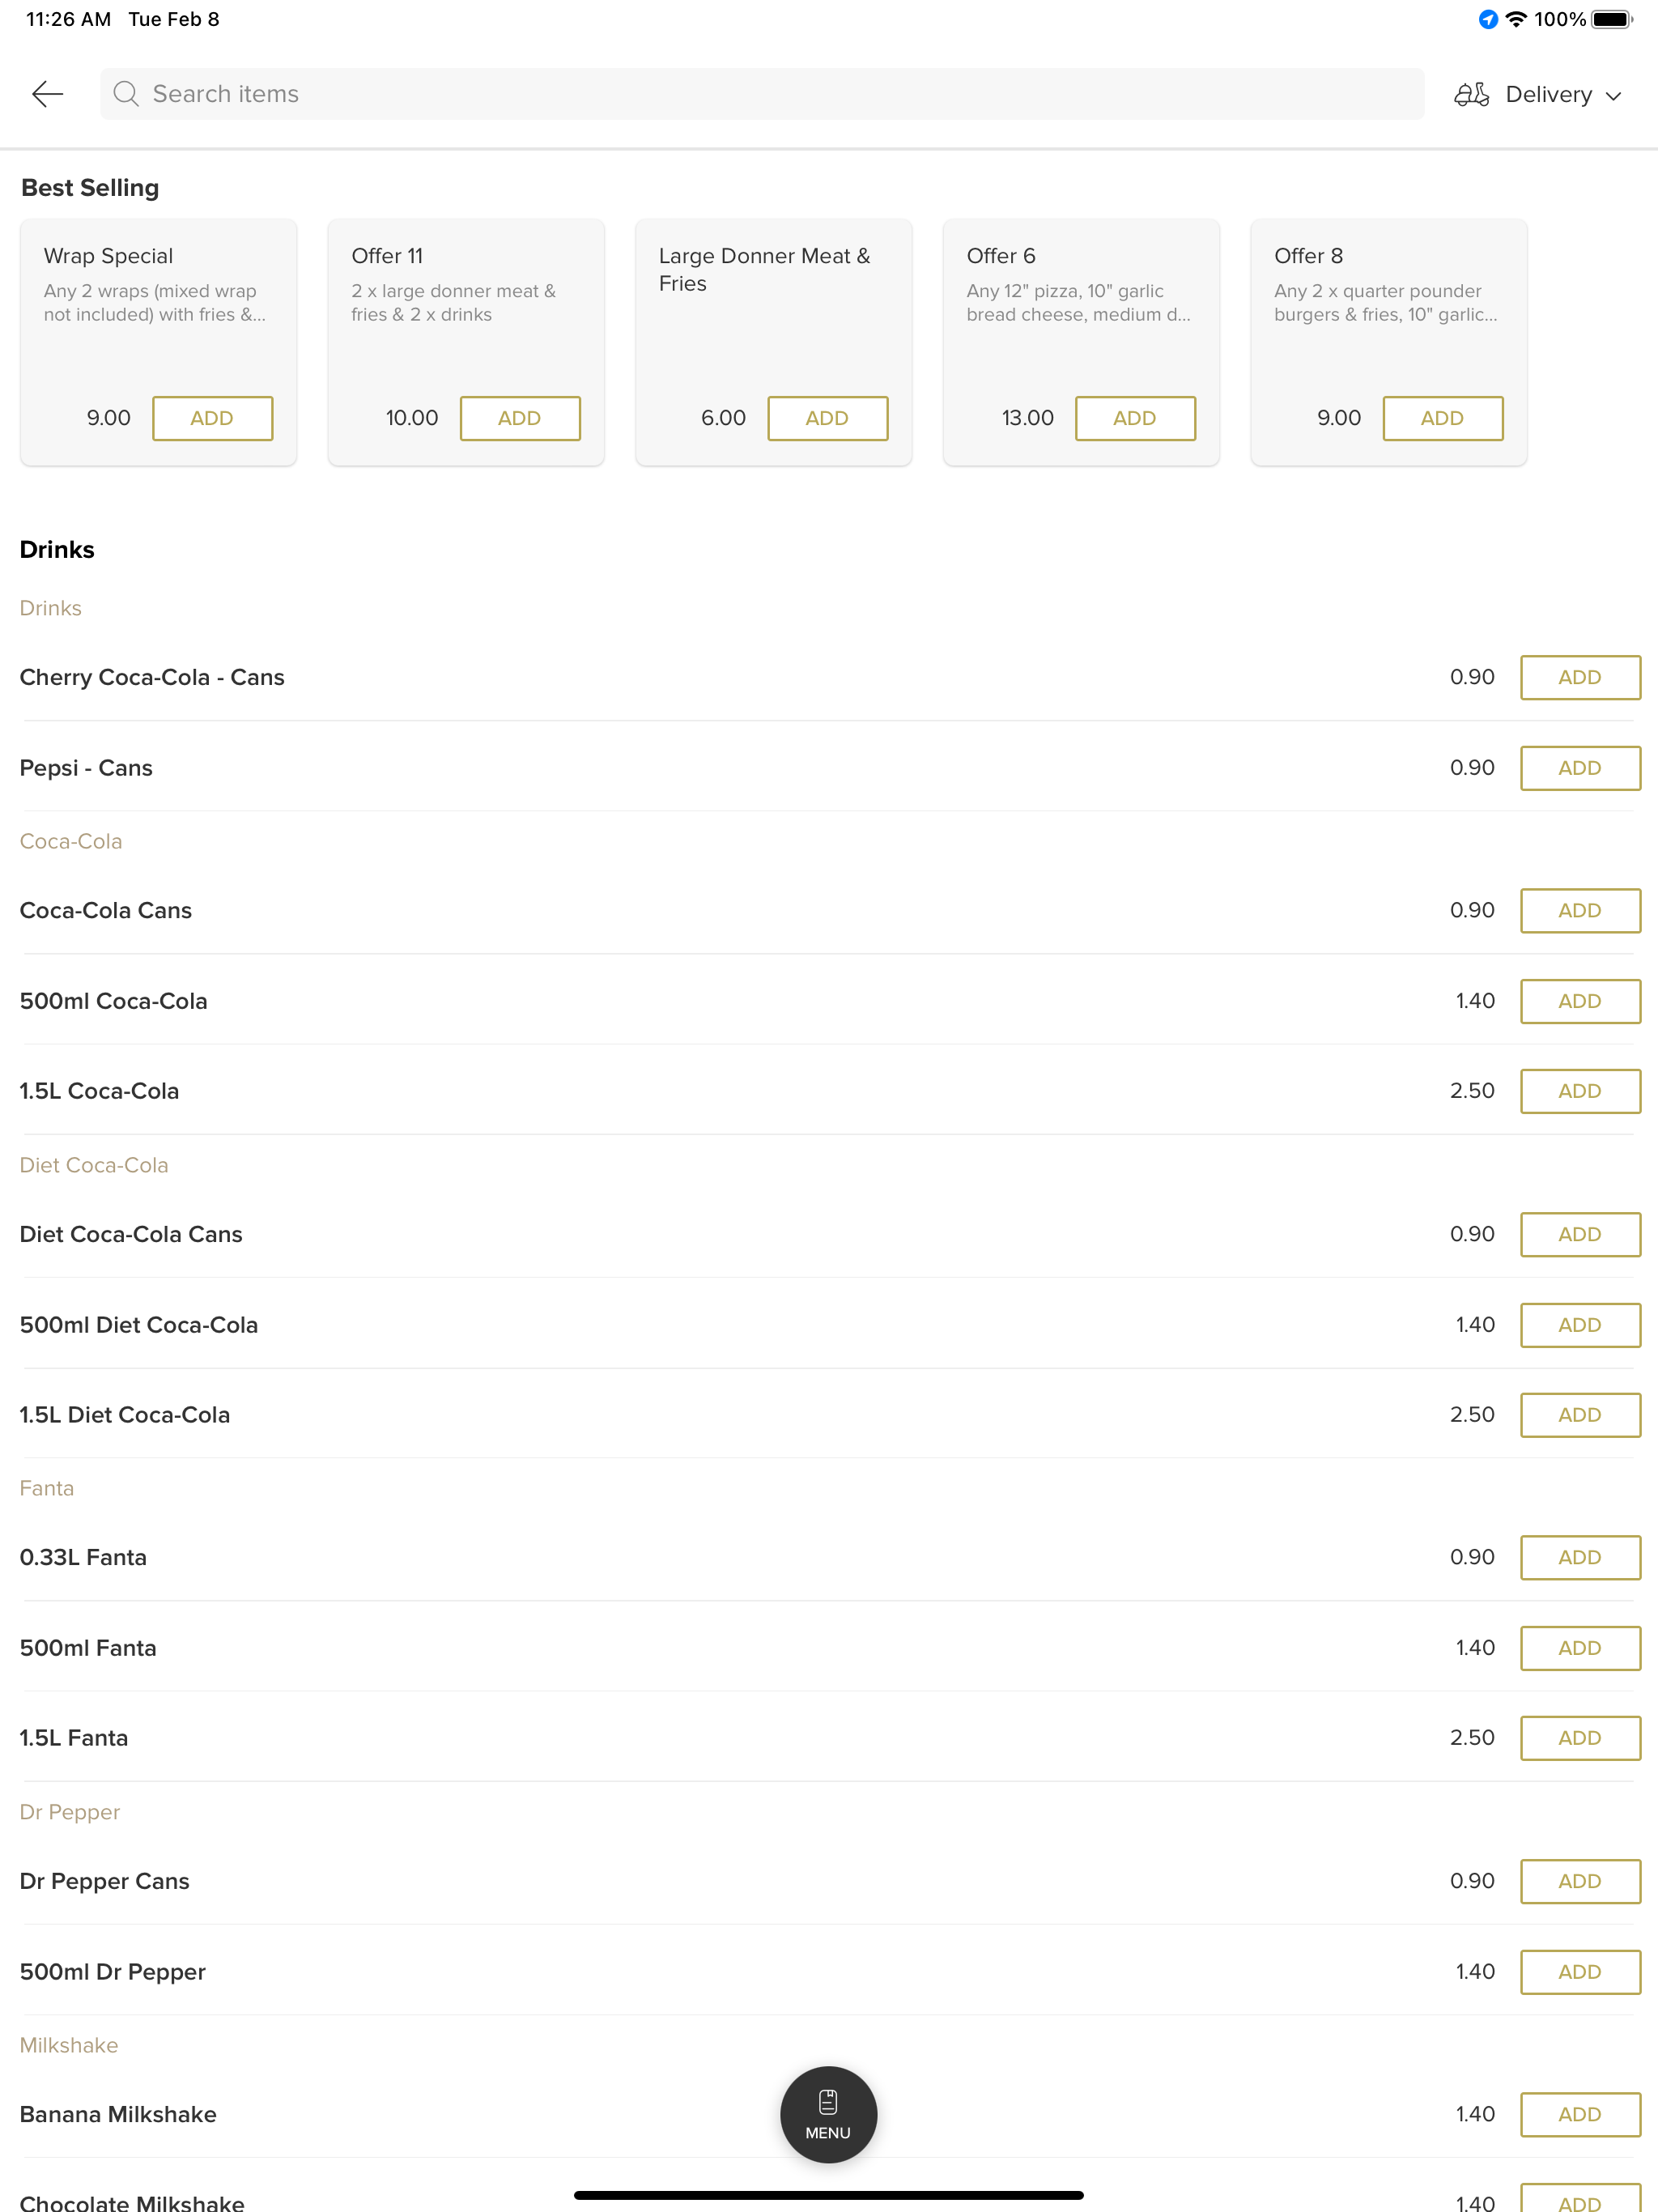Focus the Search items field
Image resolution: width=1658 pixels, height=2212 pixels.
point(762,94)
